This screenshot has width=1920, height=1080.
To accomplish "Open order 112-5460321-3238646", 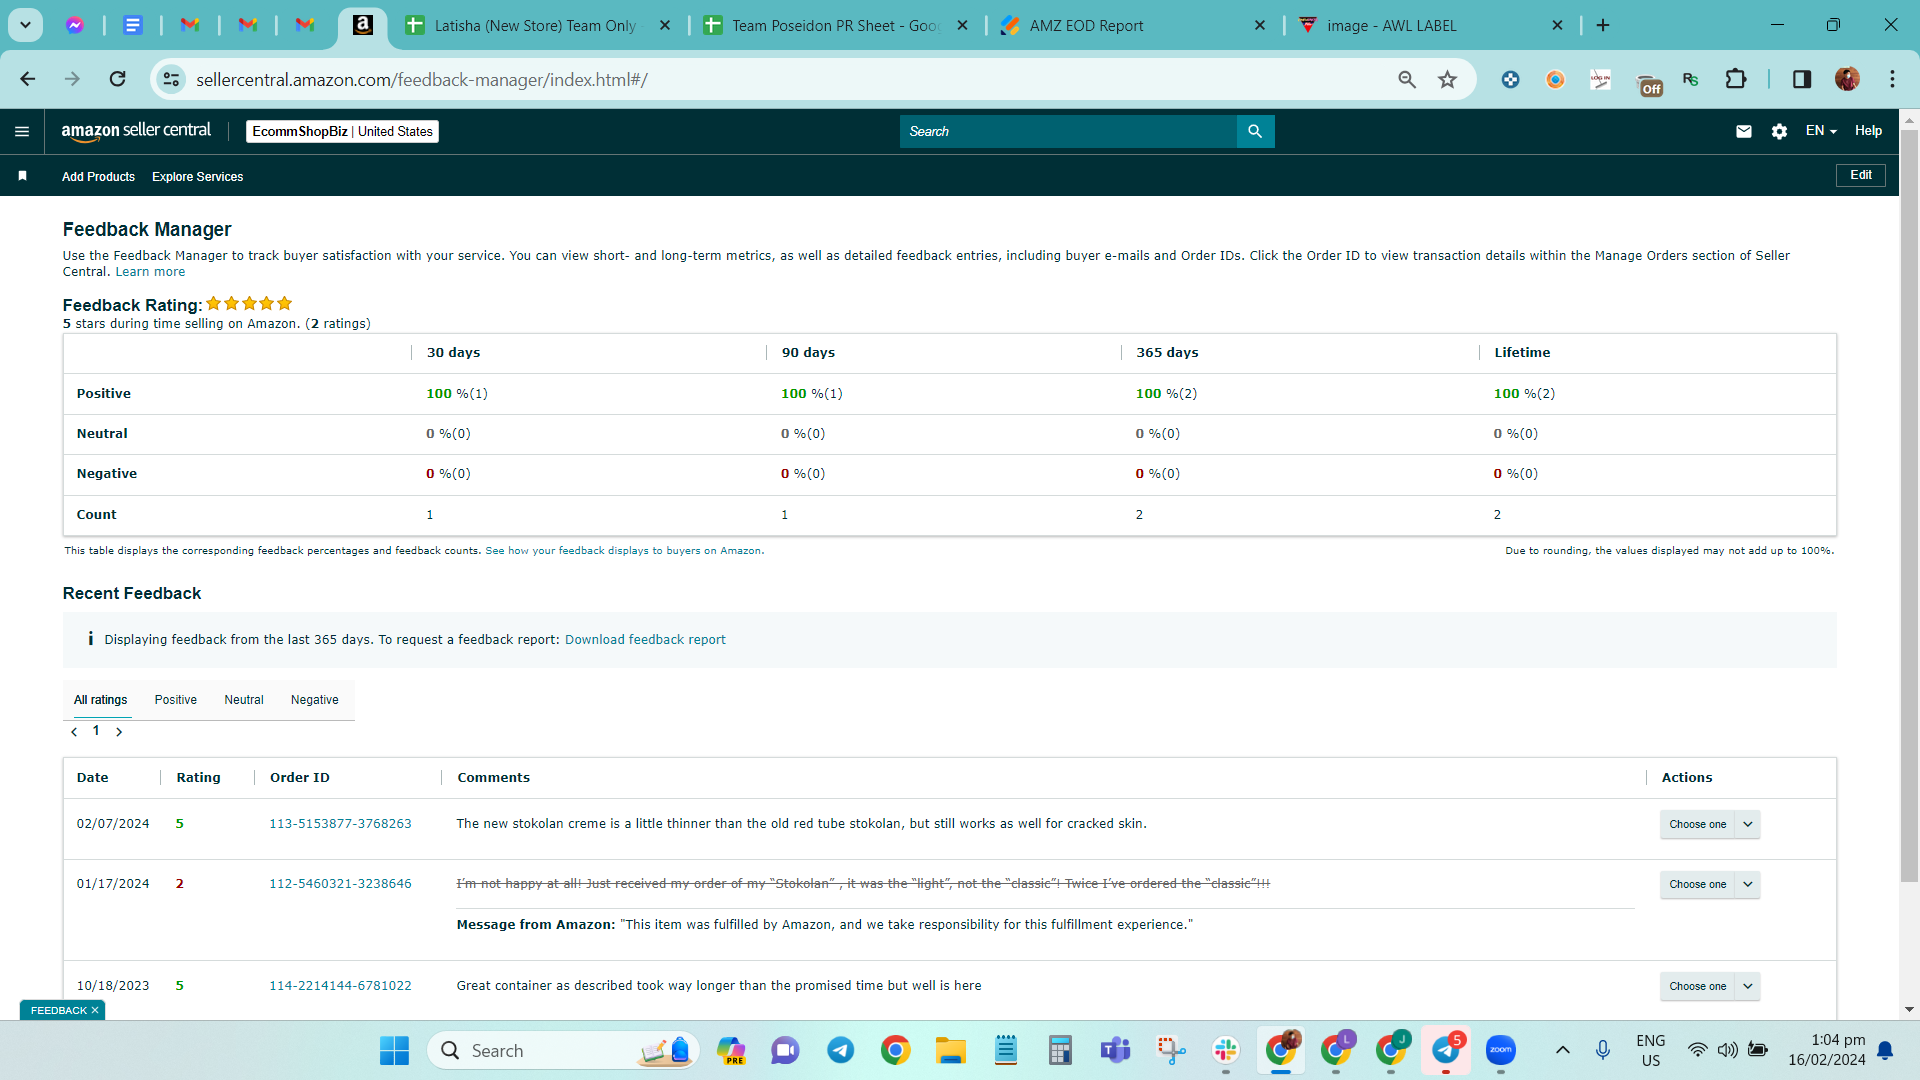I will [x=340, y=884].
